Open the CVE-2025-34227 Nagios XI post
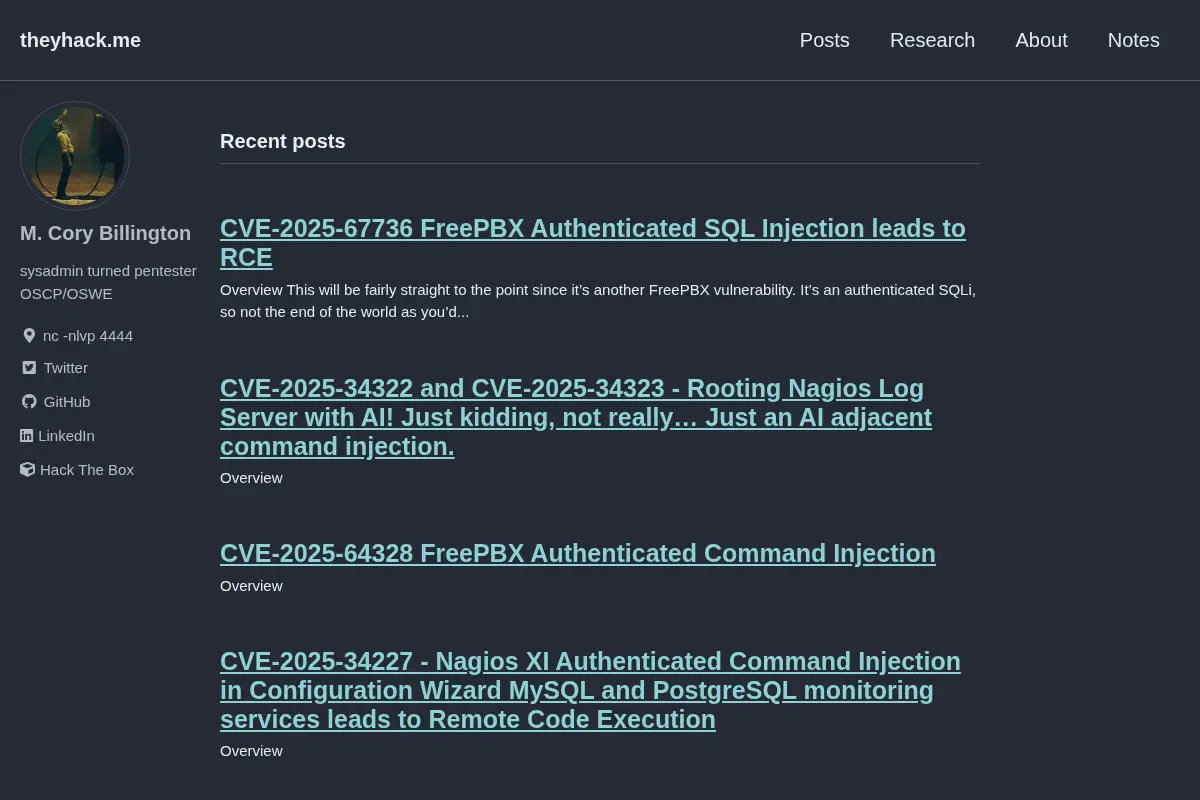Viewport: 1200px width, 800px height. point(590,691)
